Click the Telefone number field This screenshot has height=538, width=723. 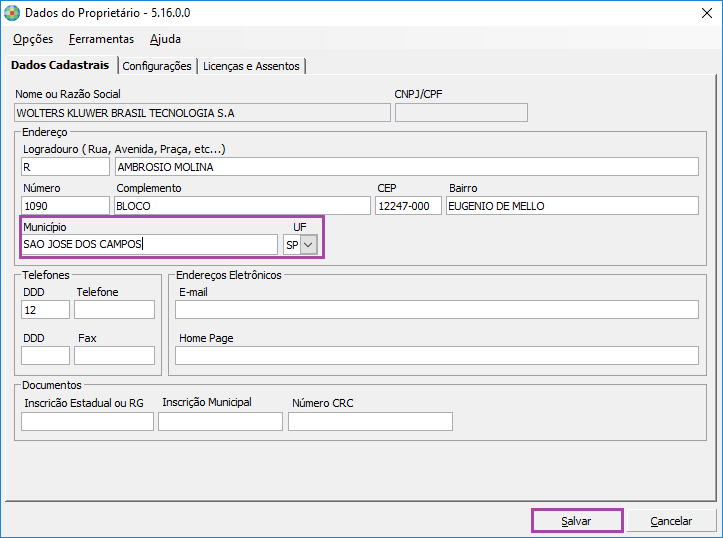click(114, 310)
